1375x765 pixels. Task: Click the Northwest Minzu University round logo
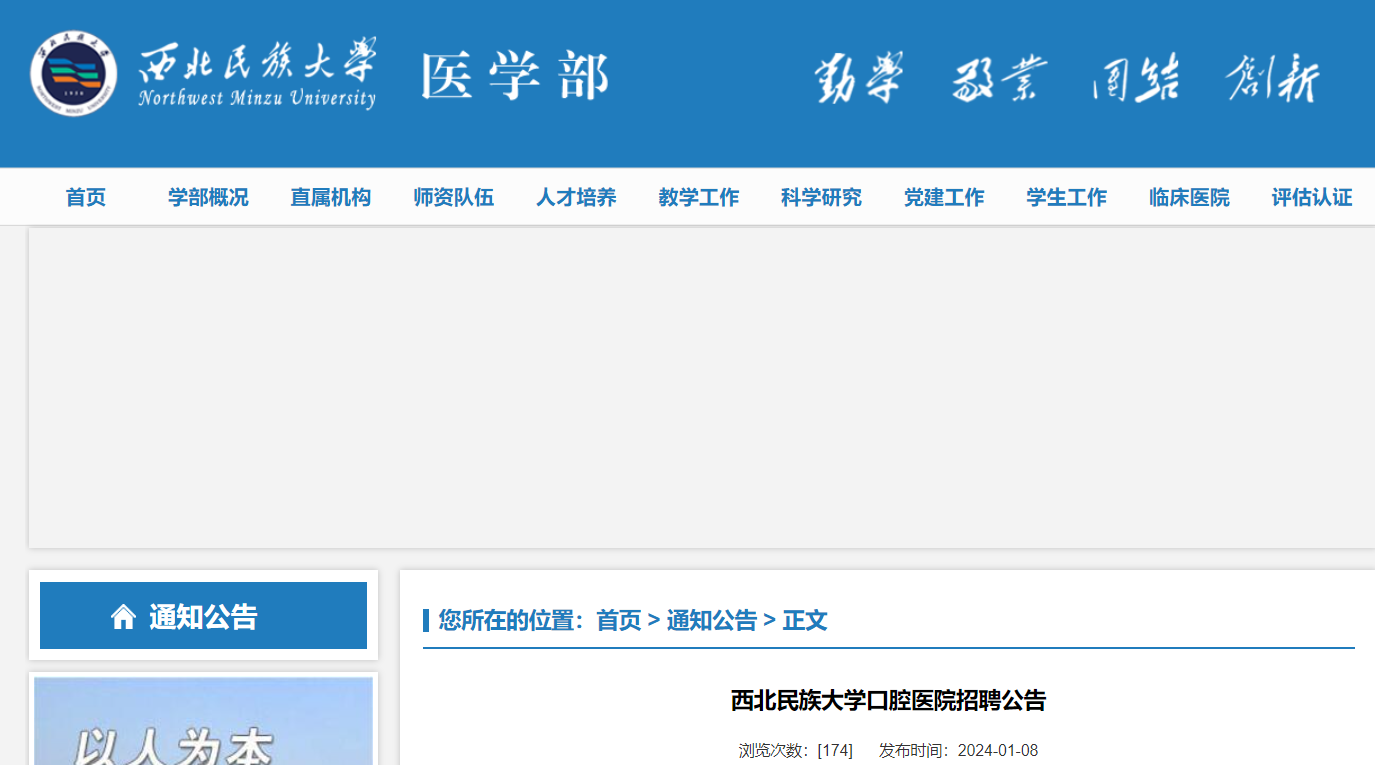73,74
